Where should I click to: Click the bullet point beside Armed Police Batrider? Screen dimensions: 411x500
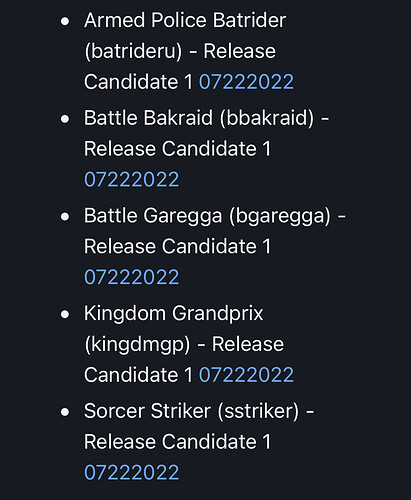[65, 22]
